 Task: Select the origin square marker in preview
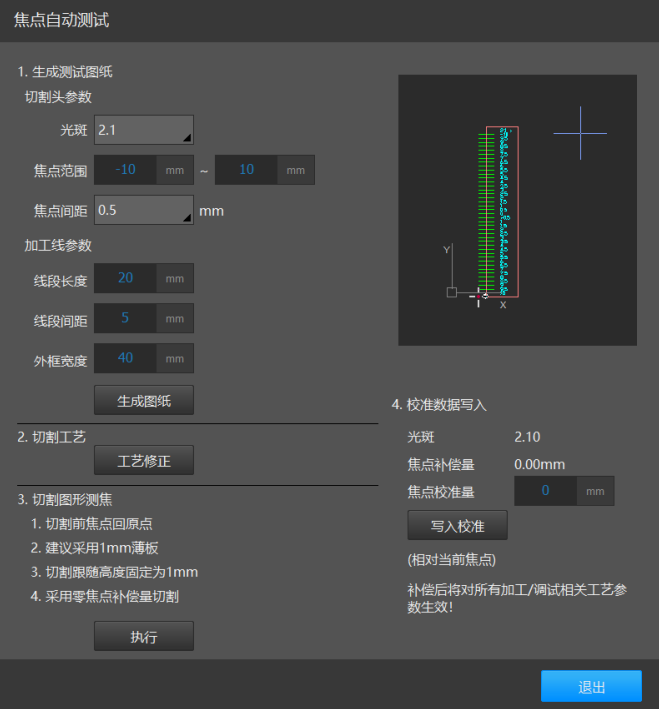452,292
